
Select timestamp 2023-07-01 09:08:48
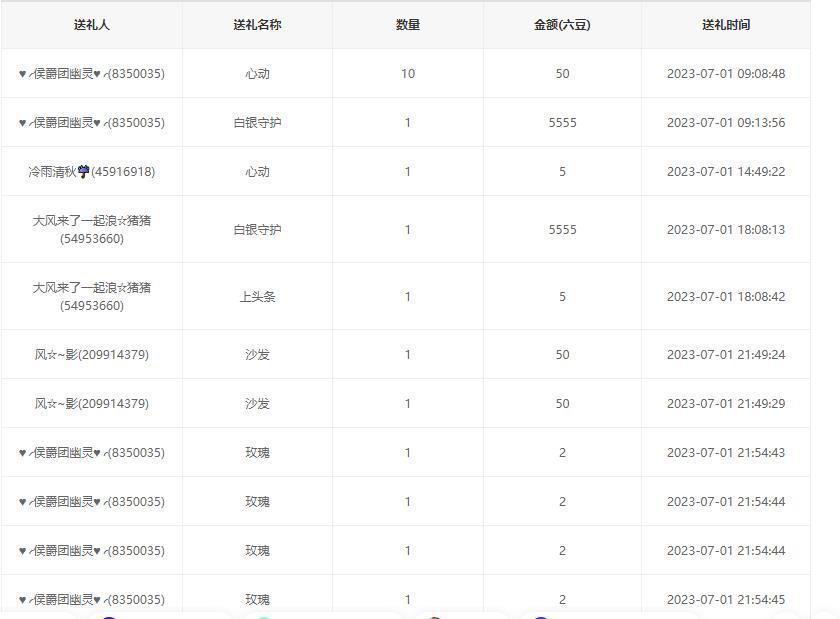(726, 73)
